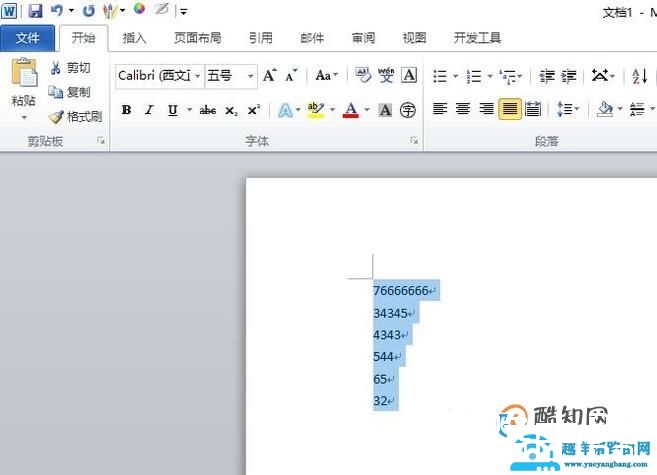Click the line 76666666 in the document

pos(401,290)
